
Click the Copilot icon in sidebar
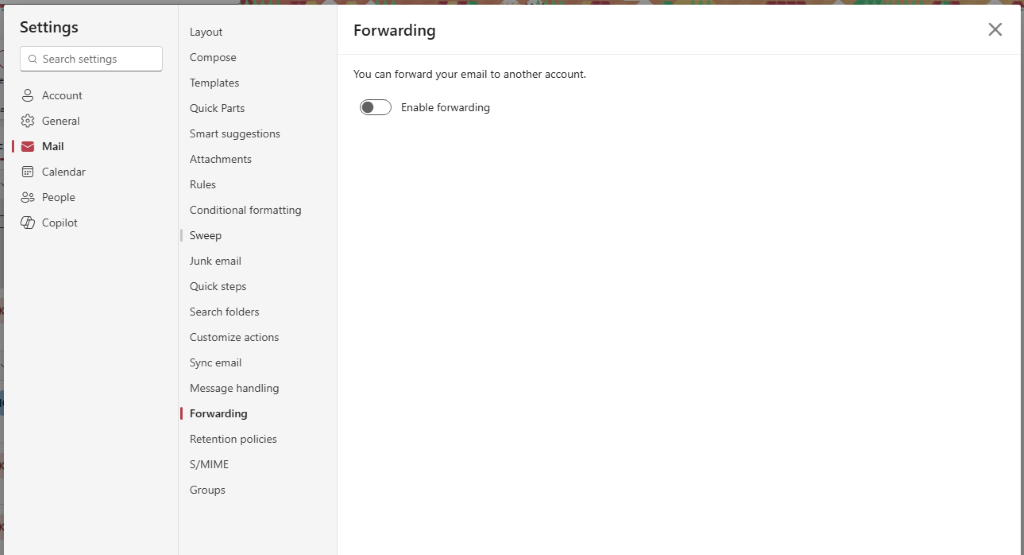[27, 223]
